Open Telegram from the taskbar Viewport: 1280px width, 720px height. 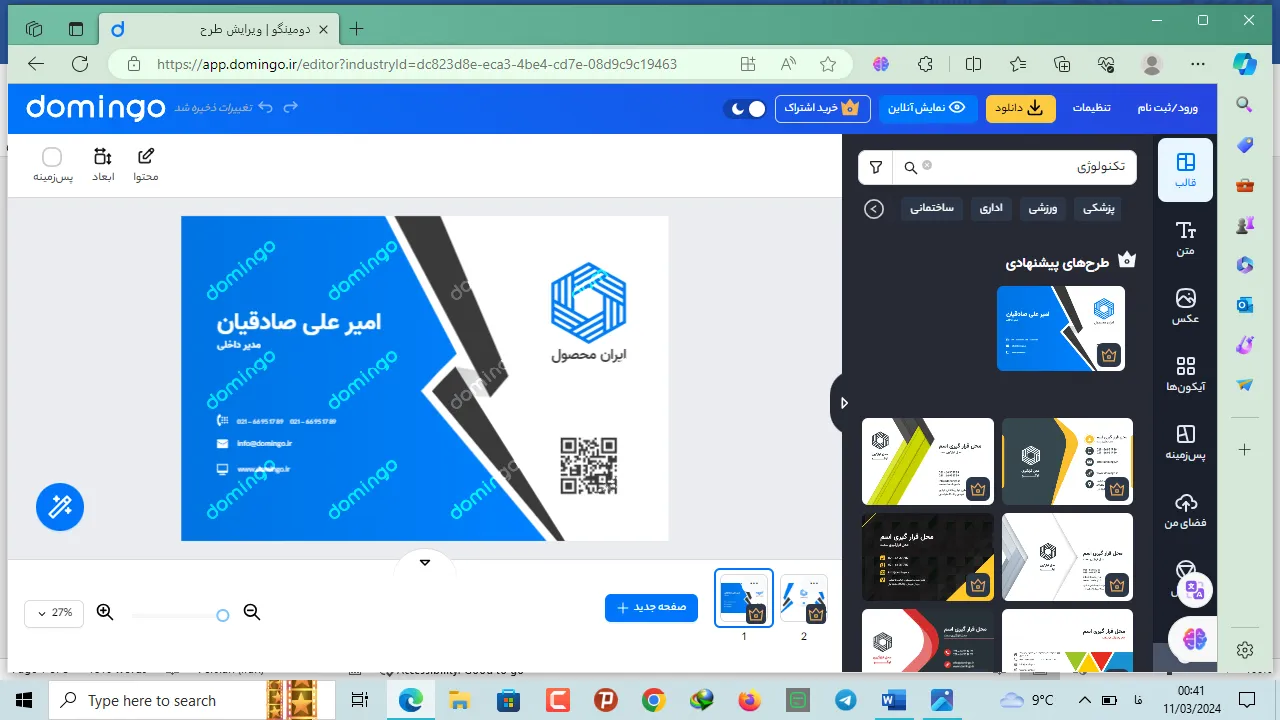[x=845, y=700]
